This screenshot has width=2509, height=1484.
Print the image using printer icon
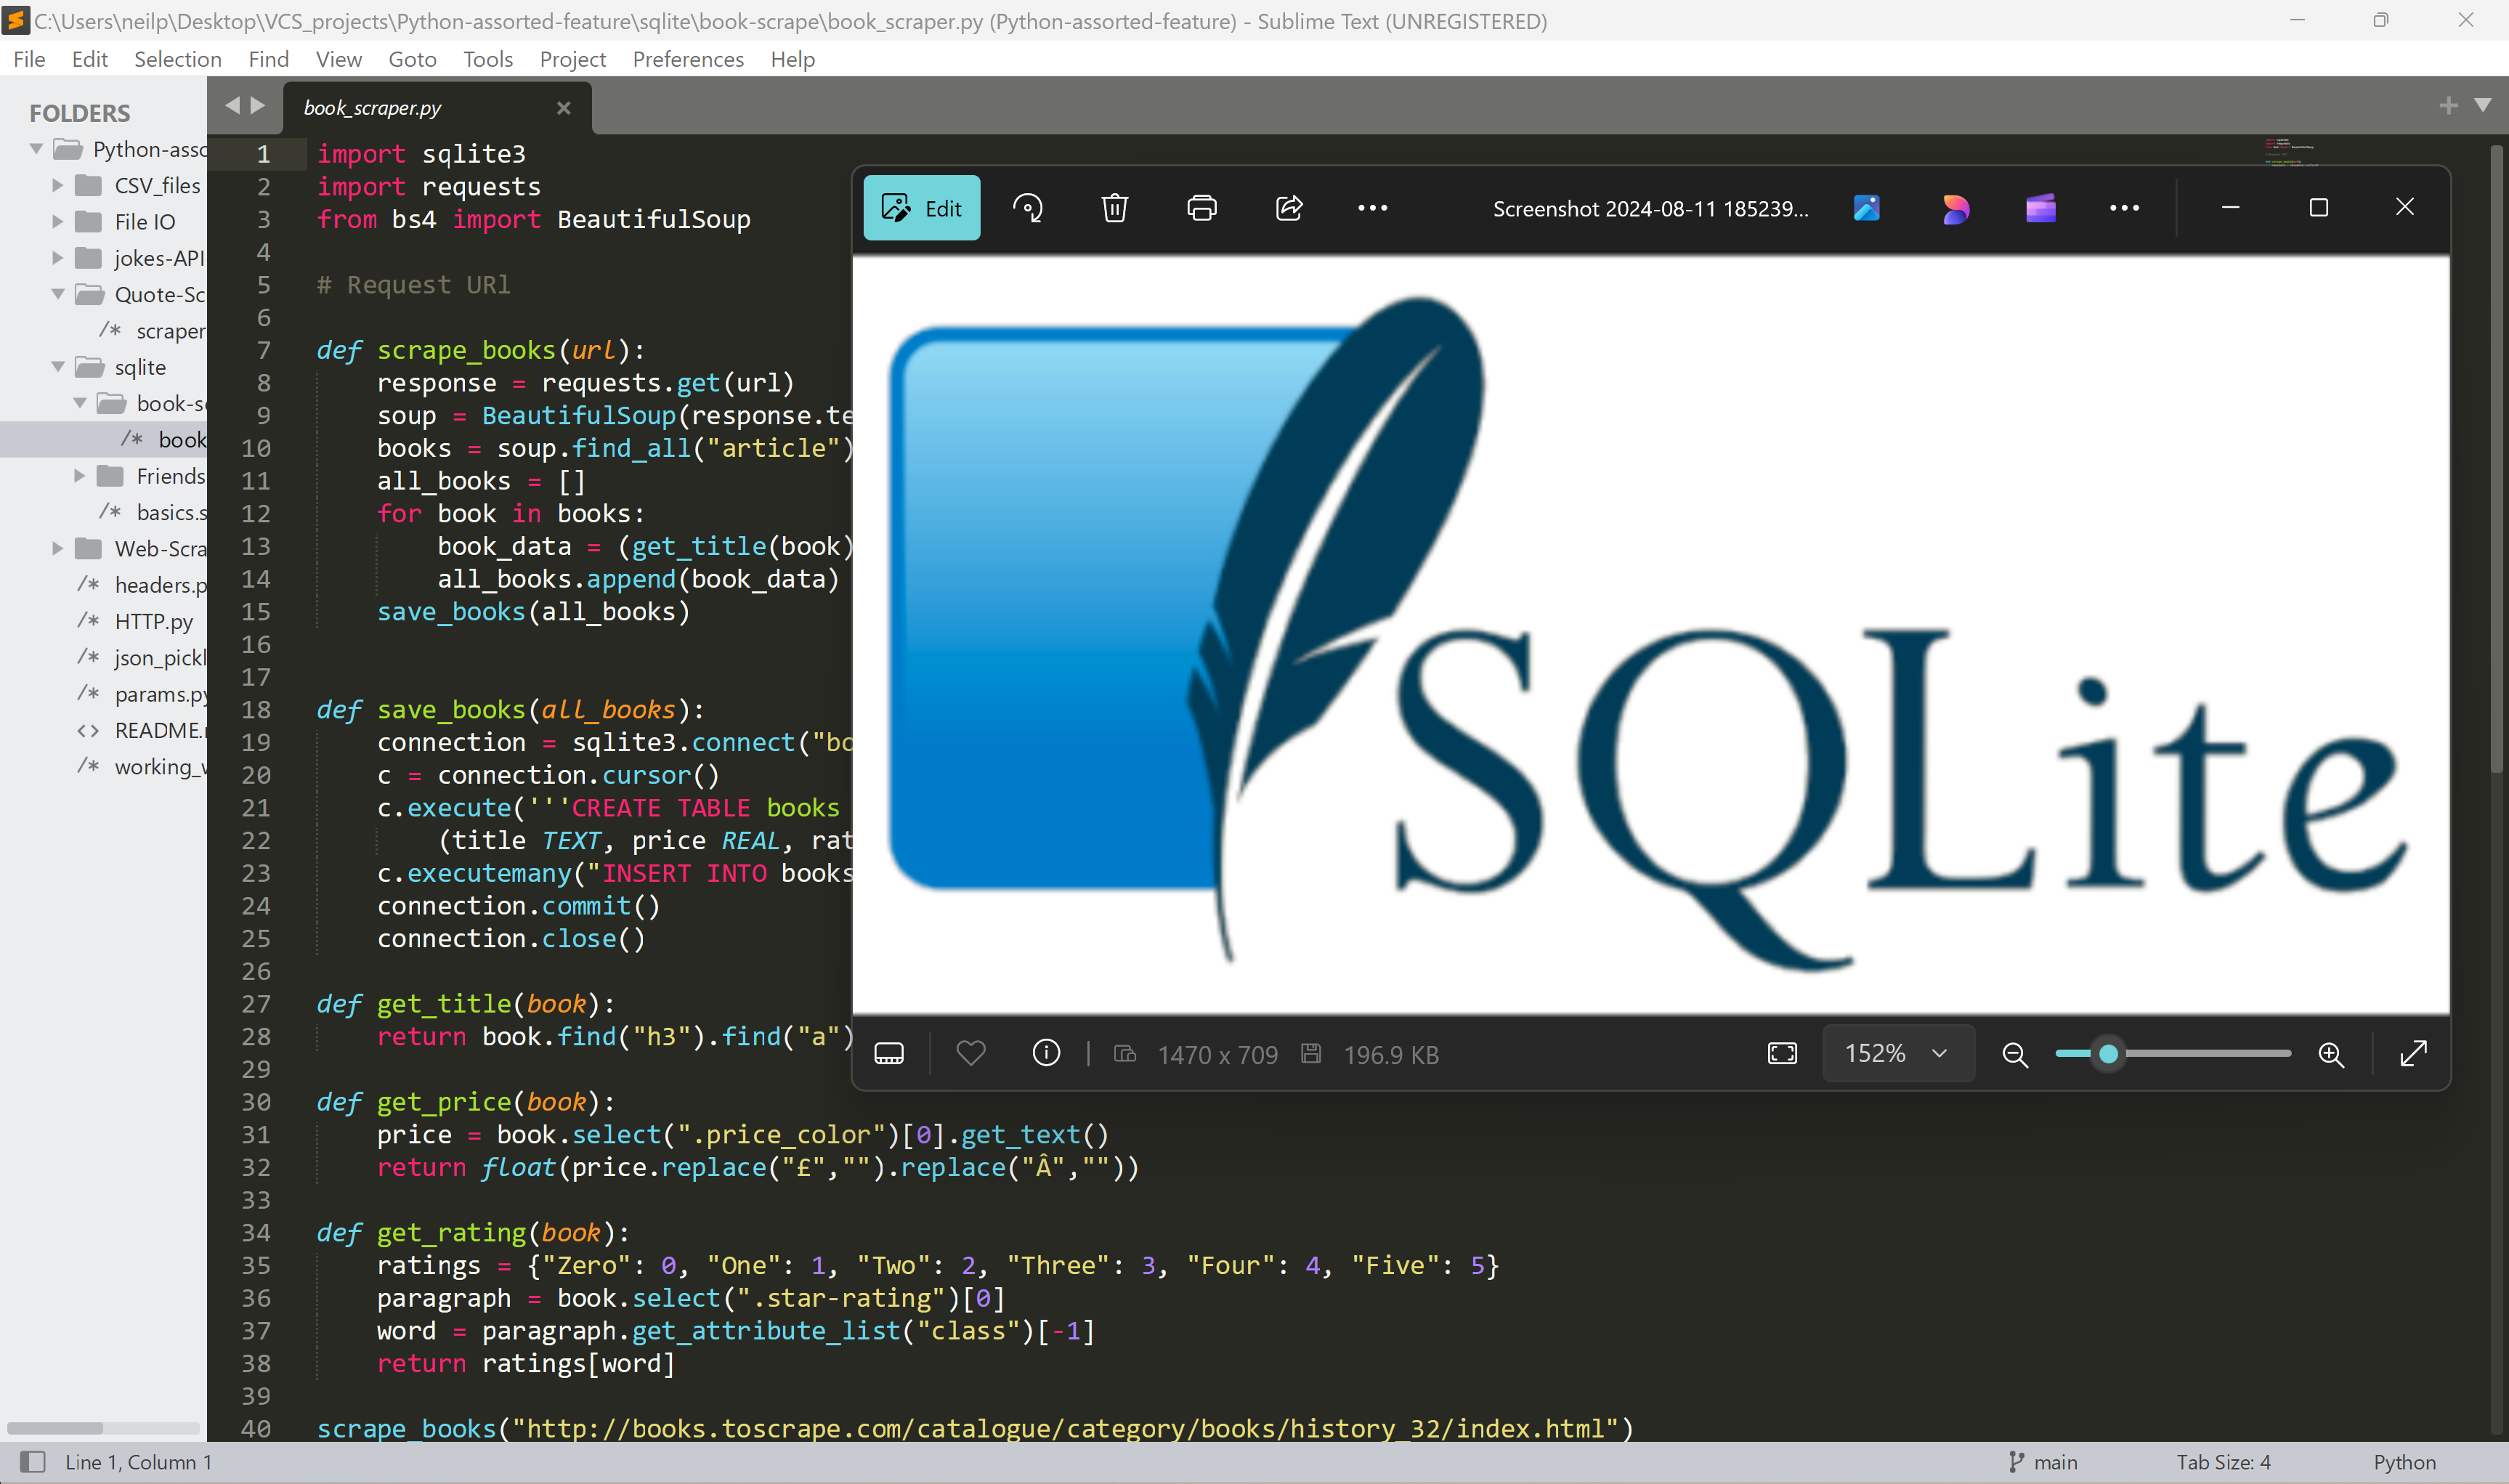pos(1201,208)
